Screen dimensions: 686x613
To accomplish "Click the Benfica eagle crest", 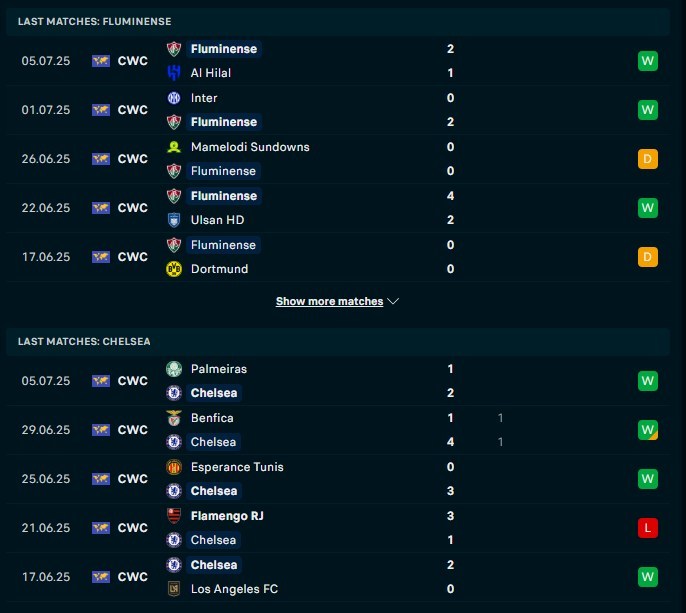I will (x=174, y=418).
